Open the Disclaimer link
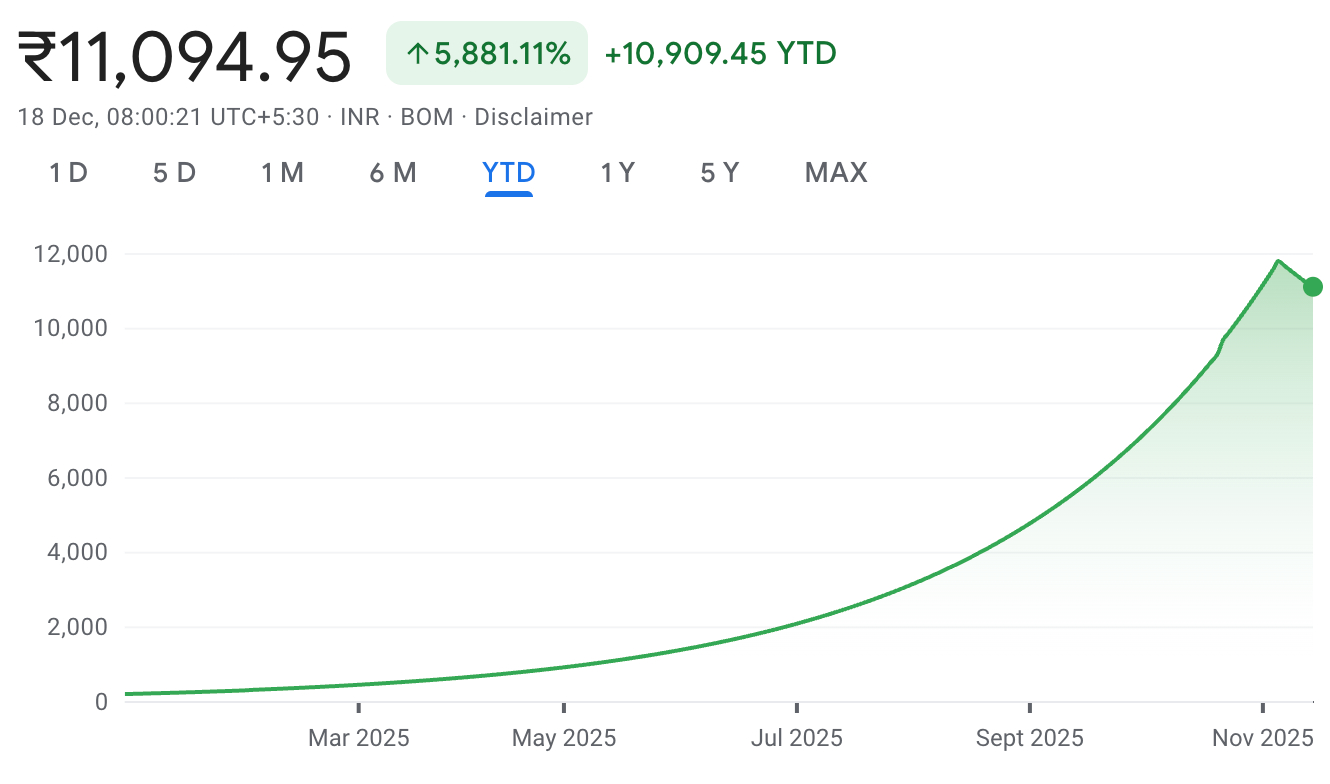The image size is (1330, 784). pos(533,117)
